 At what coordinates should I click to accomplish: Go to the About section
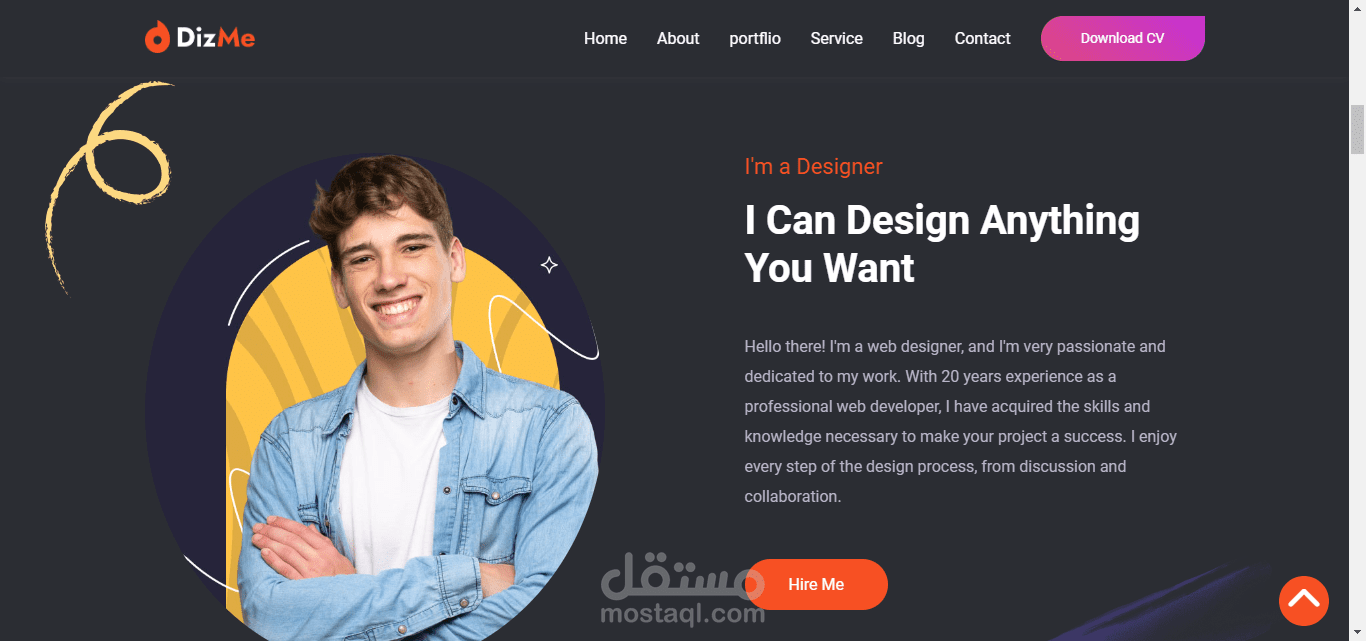tap(678, 38)
